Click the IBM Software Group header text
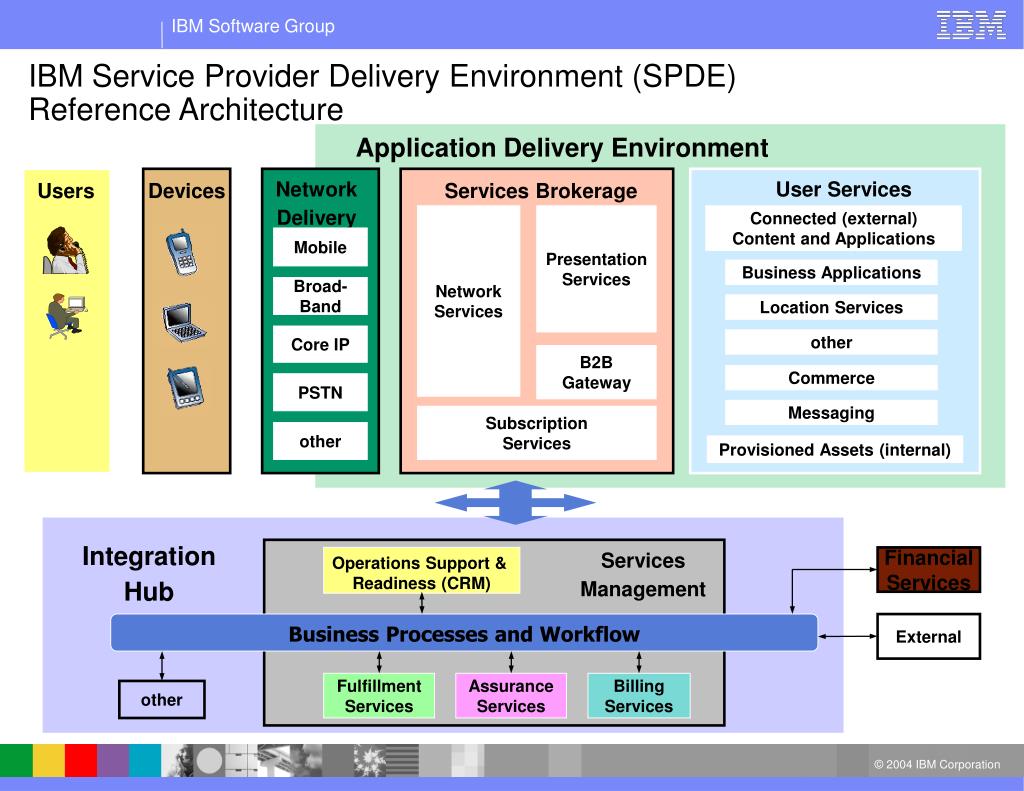Viewport: 1024px width, 791px height. [x=253, y=26]
